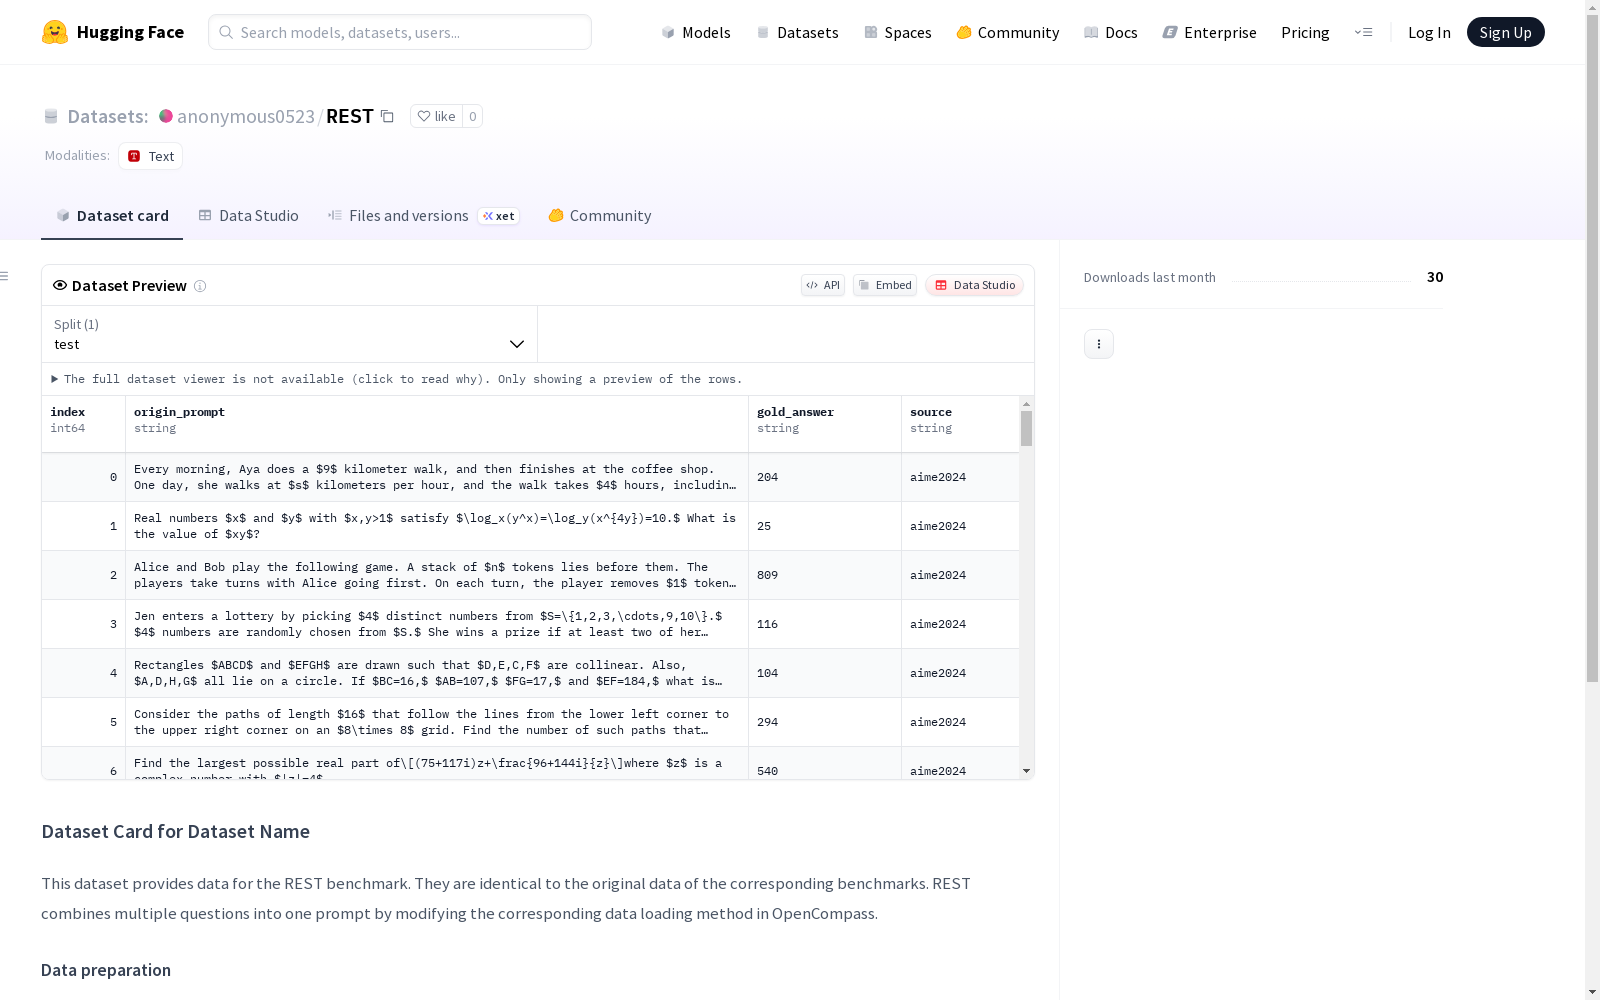This screenshot has height=1000, width=1600.
Task: Focus the search models, datasets, users field
Action: (400, 32)
